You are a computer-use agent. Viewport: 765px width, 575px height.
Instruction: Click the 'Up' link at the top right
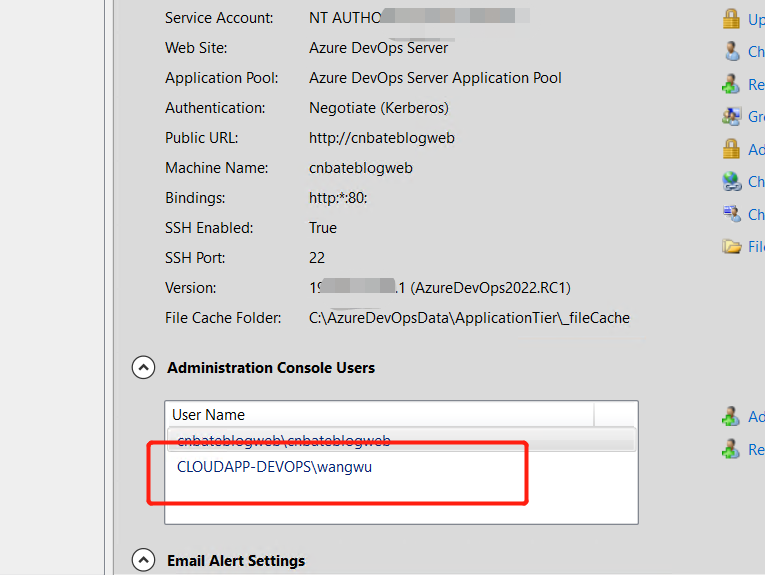point(756,20)
